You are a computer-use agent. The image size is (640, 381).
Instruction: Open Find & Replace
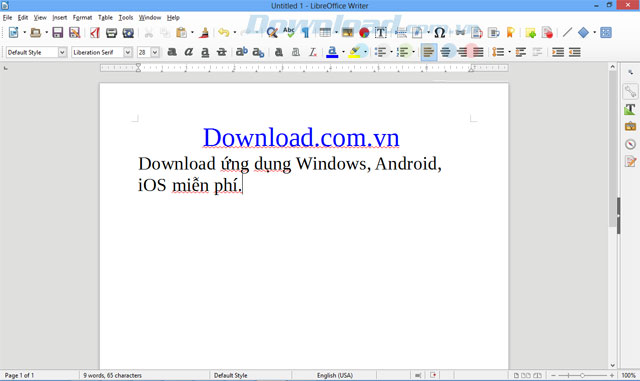click(x=272, y=32)
